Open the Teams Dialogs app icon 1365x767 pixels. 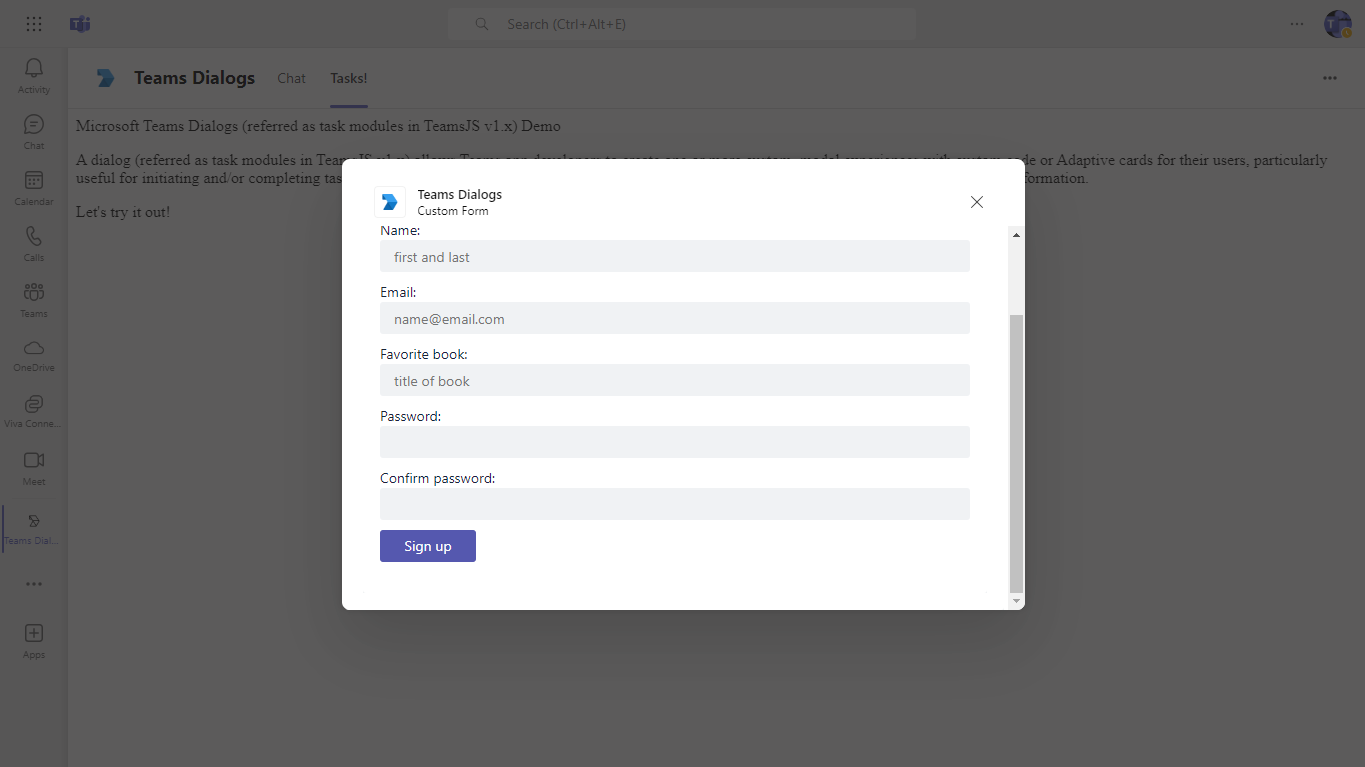(33, 528)
